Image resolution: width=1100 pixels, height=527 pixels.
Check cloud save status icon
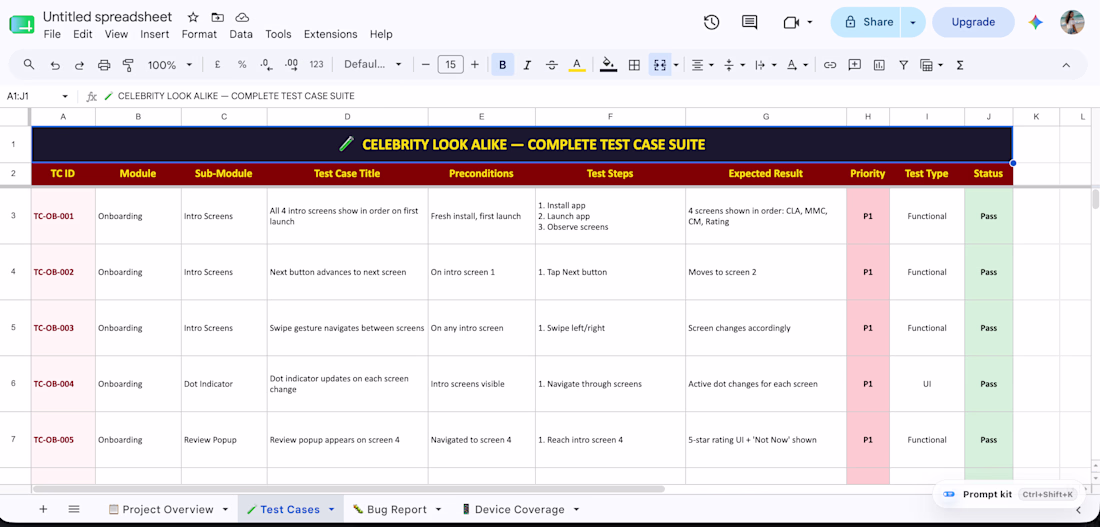coord(242,17)
